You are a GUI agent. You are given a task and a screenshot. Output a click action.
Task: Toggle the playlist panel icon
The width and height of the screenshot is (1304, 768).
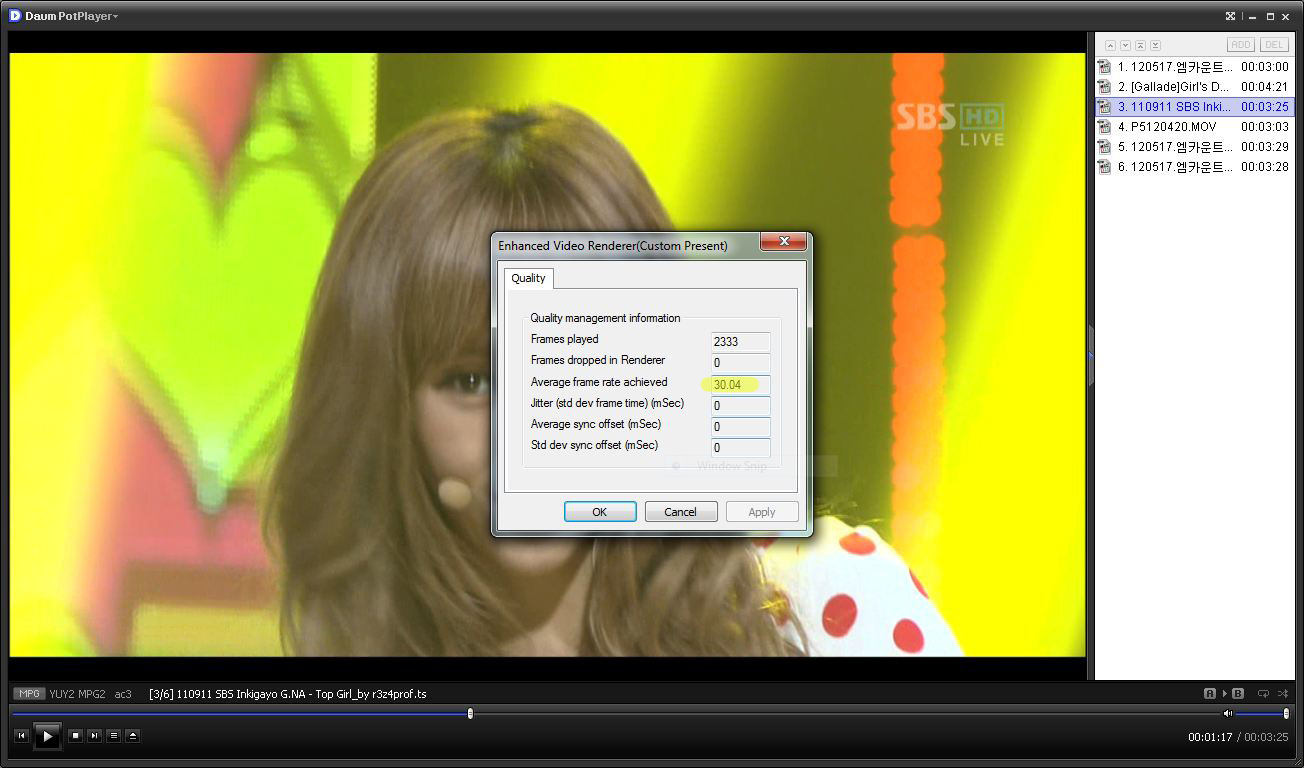(x=113, y=736)
